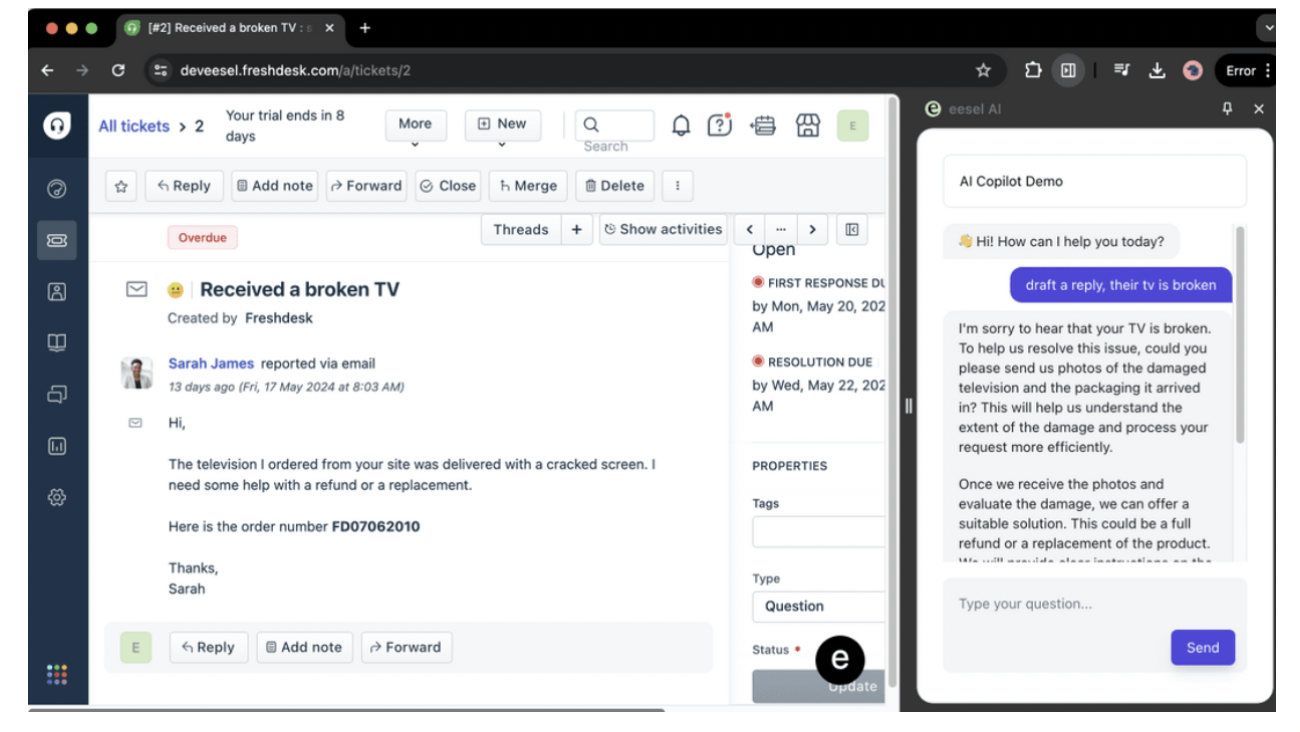Screen dimensions: 1300x732
Task: Click Reply in the top toolbar
Action: point(184,186)
